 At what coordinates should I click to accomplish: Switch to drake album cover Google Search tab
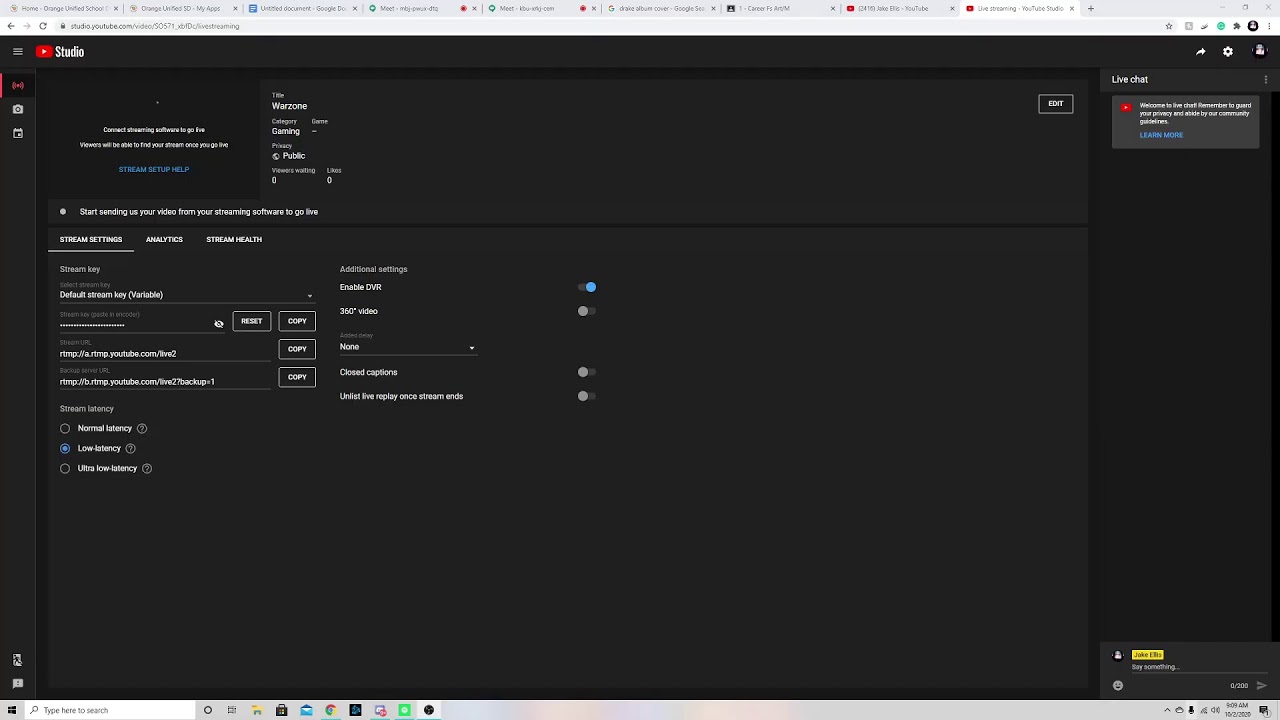[659, 8]
